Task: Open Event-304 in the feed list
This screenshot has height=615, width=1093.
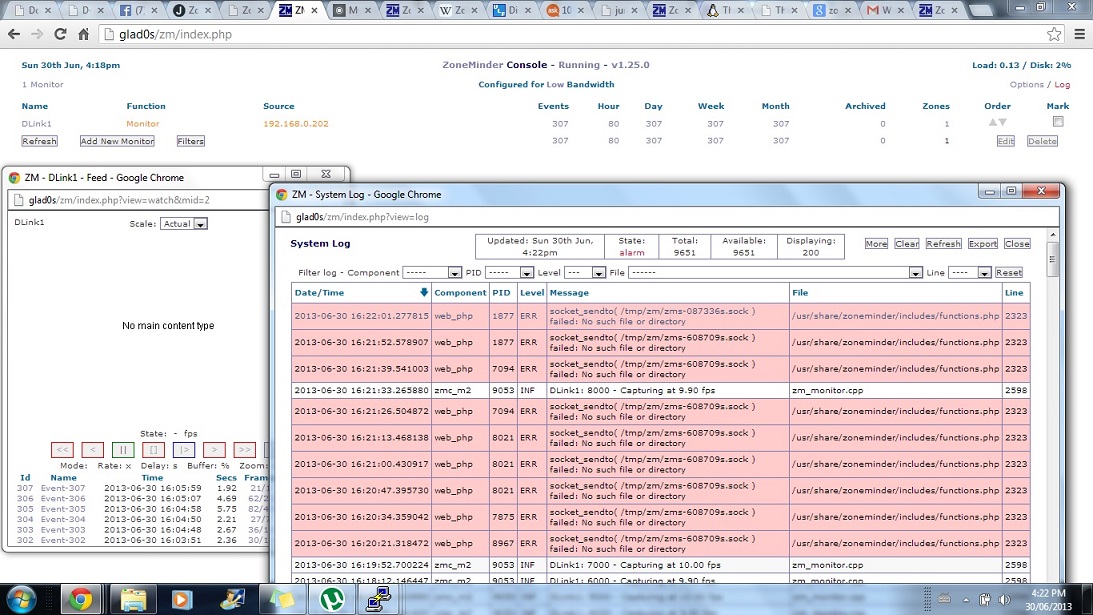Action: pos(63,519)
